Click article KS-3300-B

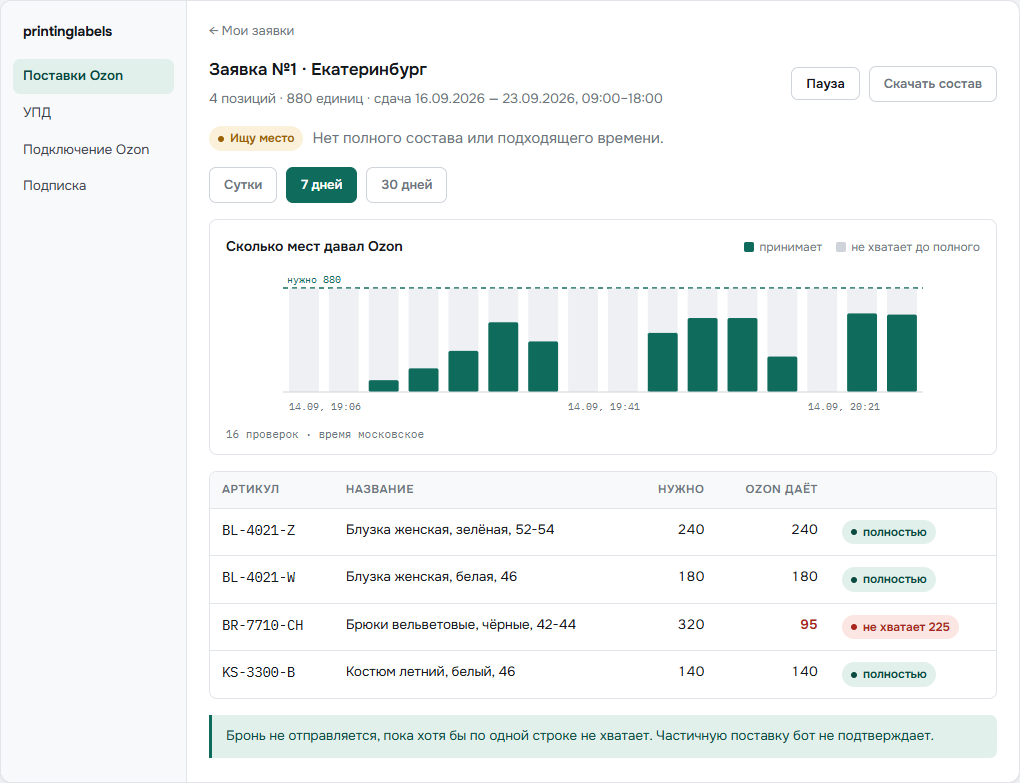(x=258, y=672)
